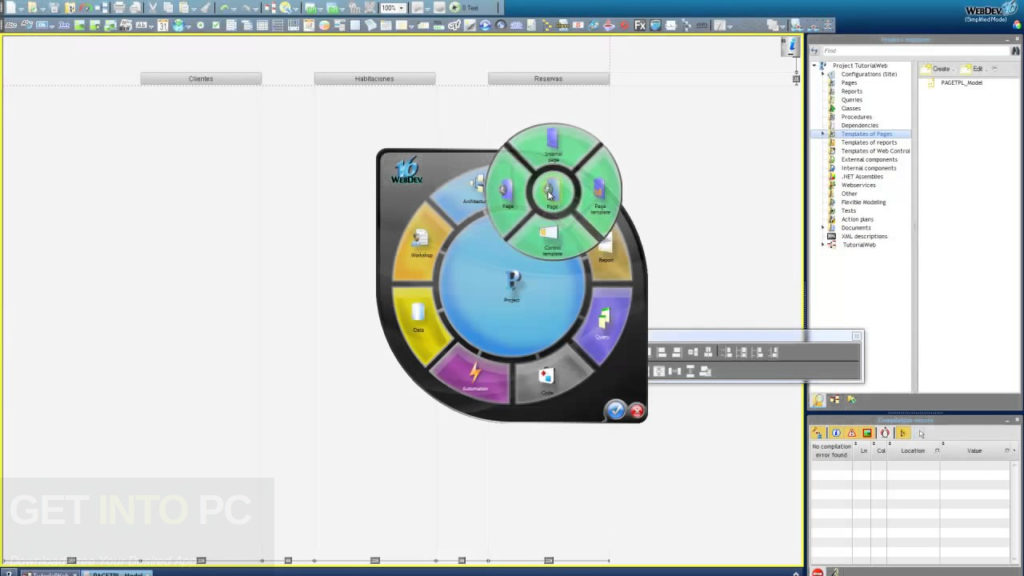
Task: Expand the Configurations (Site) tree node
Action: (x=823, y=75)
